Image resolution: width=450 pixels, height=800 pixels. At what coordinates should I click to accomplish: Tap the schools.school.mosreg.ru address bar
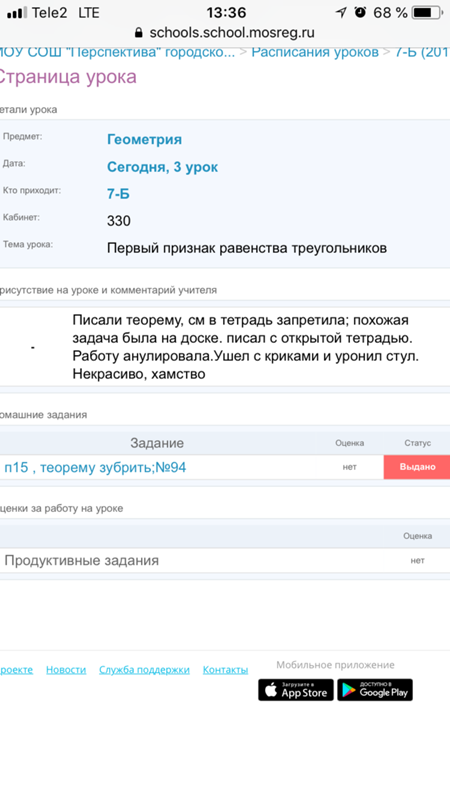pyautogui.click(x=225, y=33)
